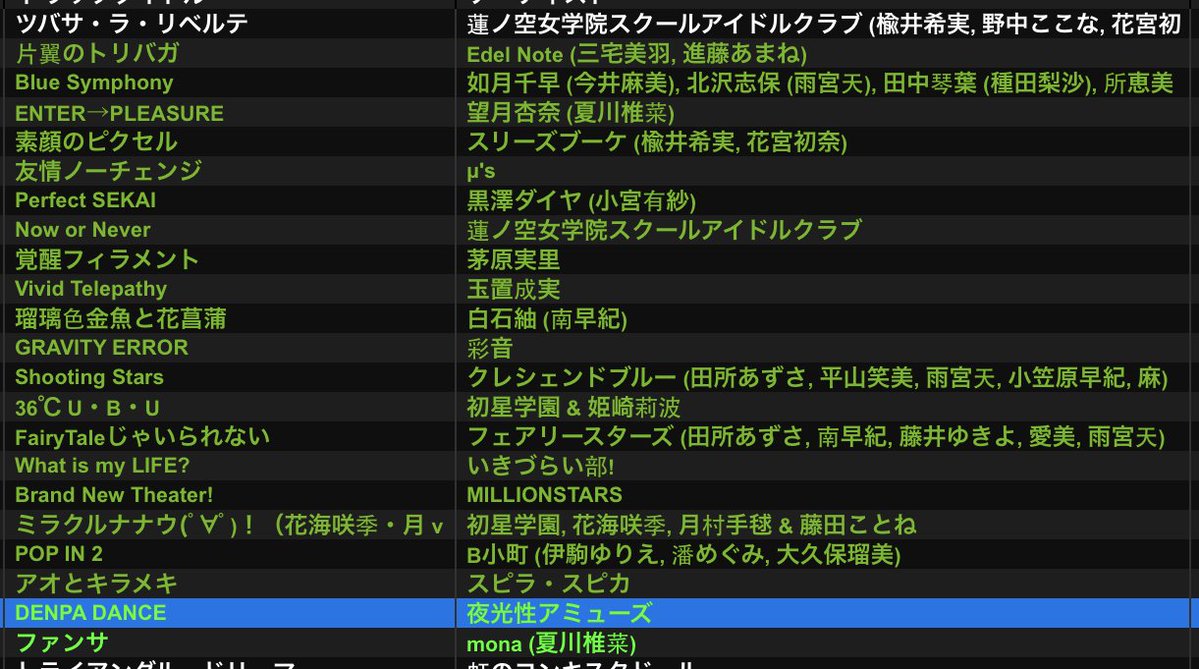
Task: Select the ミラクルナナウ song title
Action: click(229, 525)
